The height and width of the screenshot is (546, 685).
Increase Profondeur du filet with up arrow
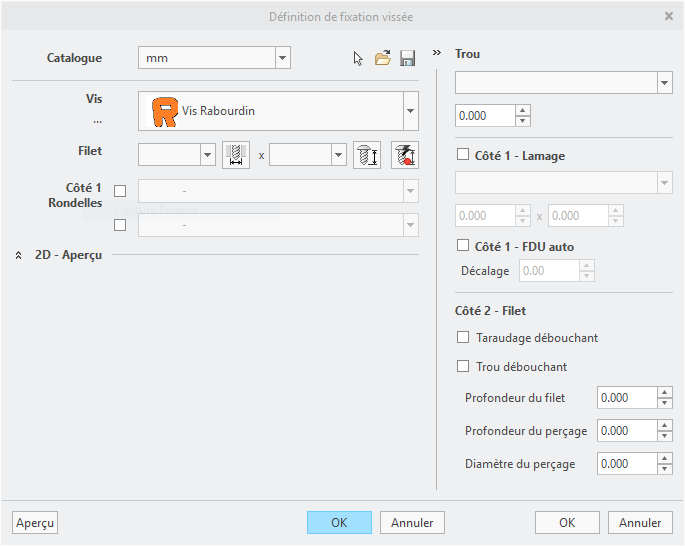[x=665, y=393]
